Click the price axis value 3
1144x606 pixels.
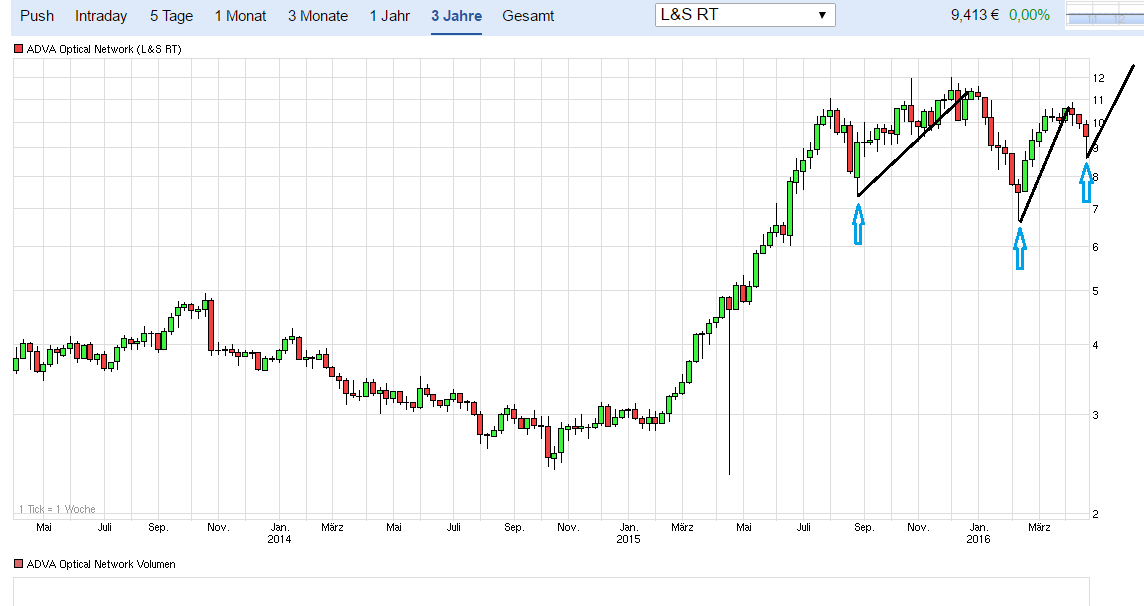[1095, 415]
